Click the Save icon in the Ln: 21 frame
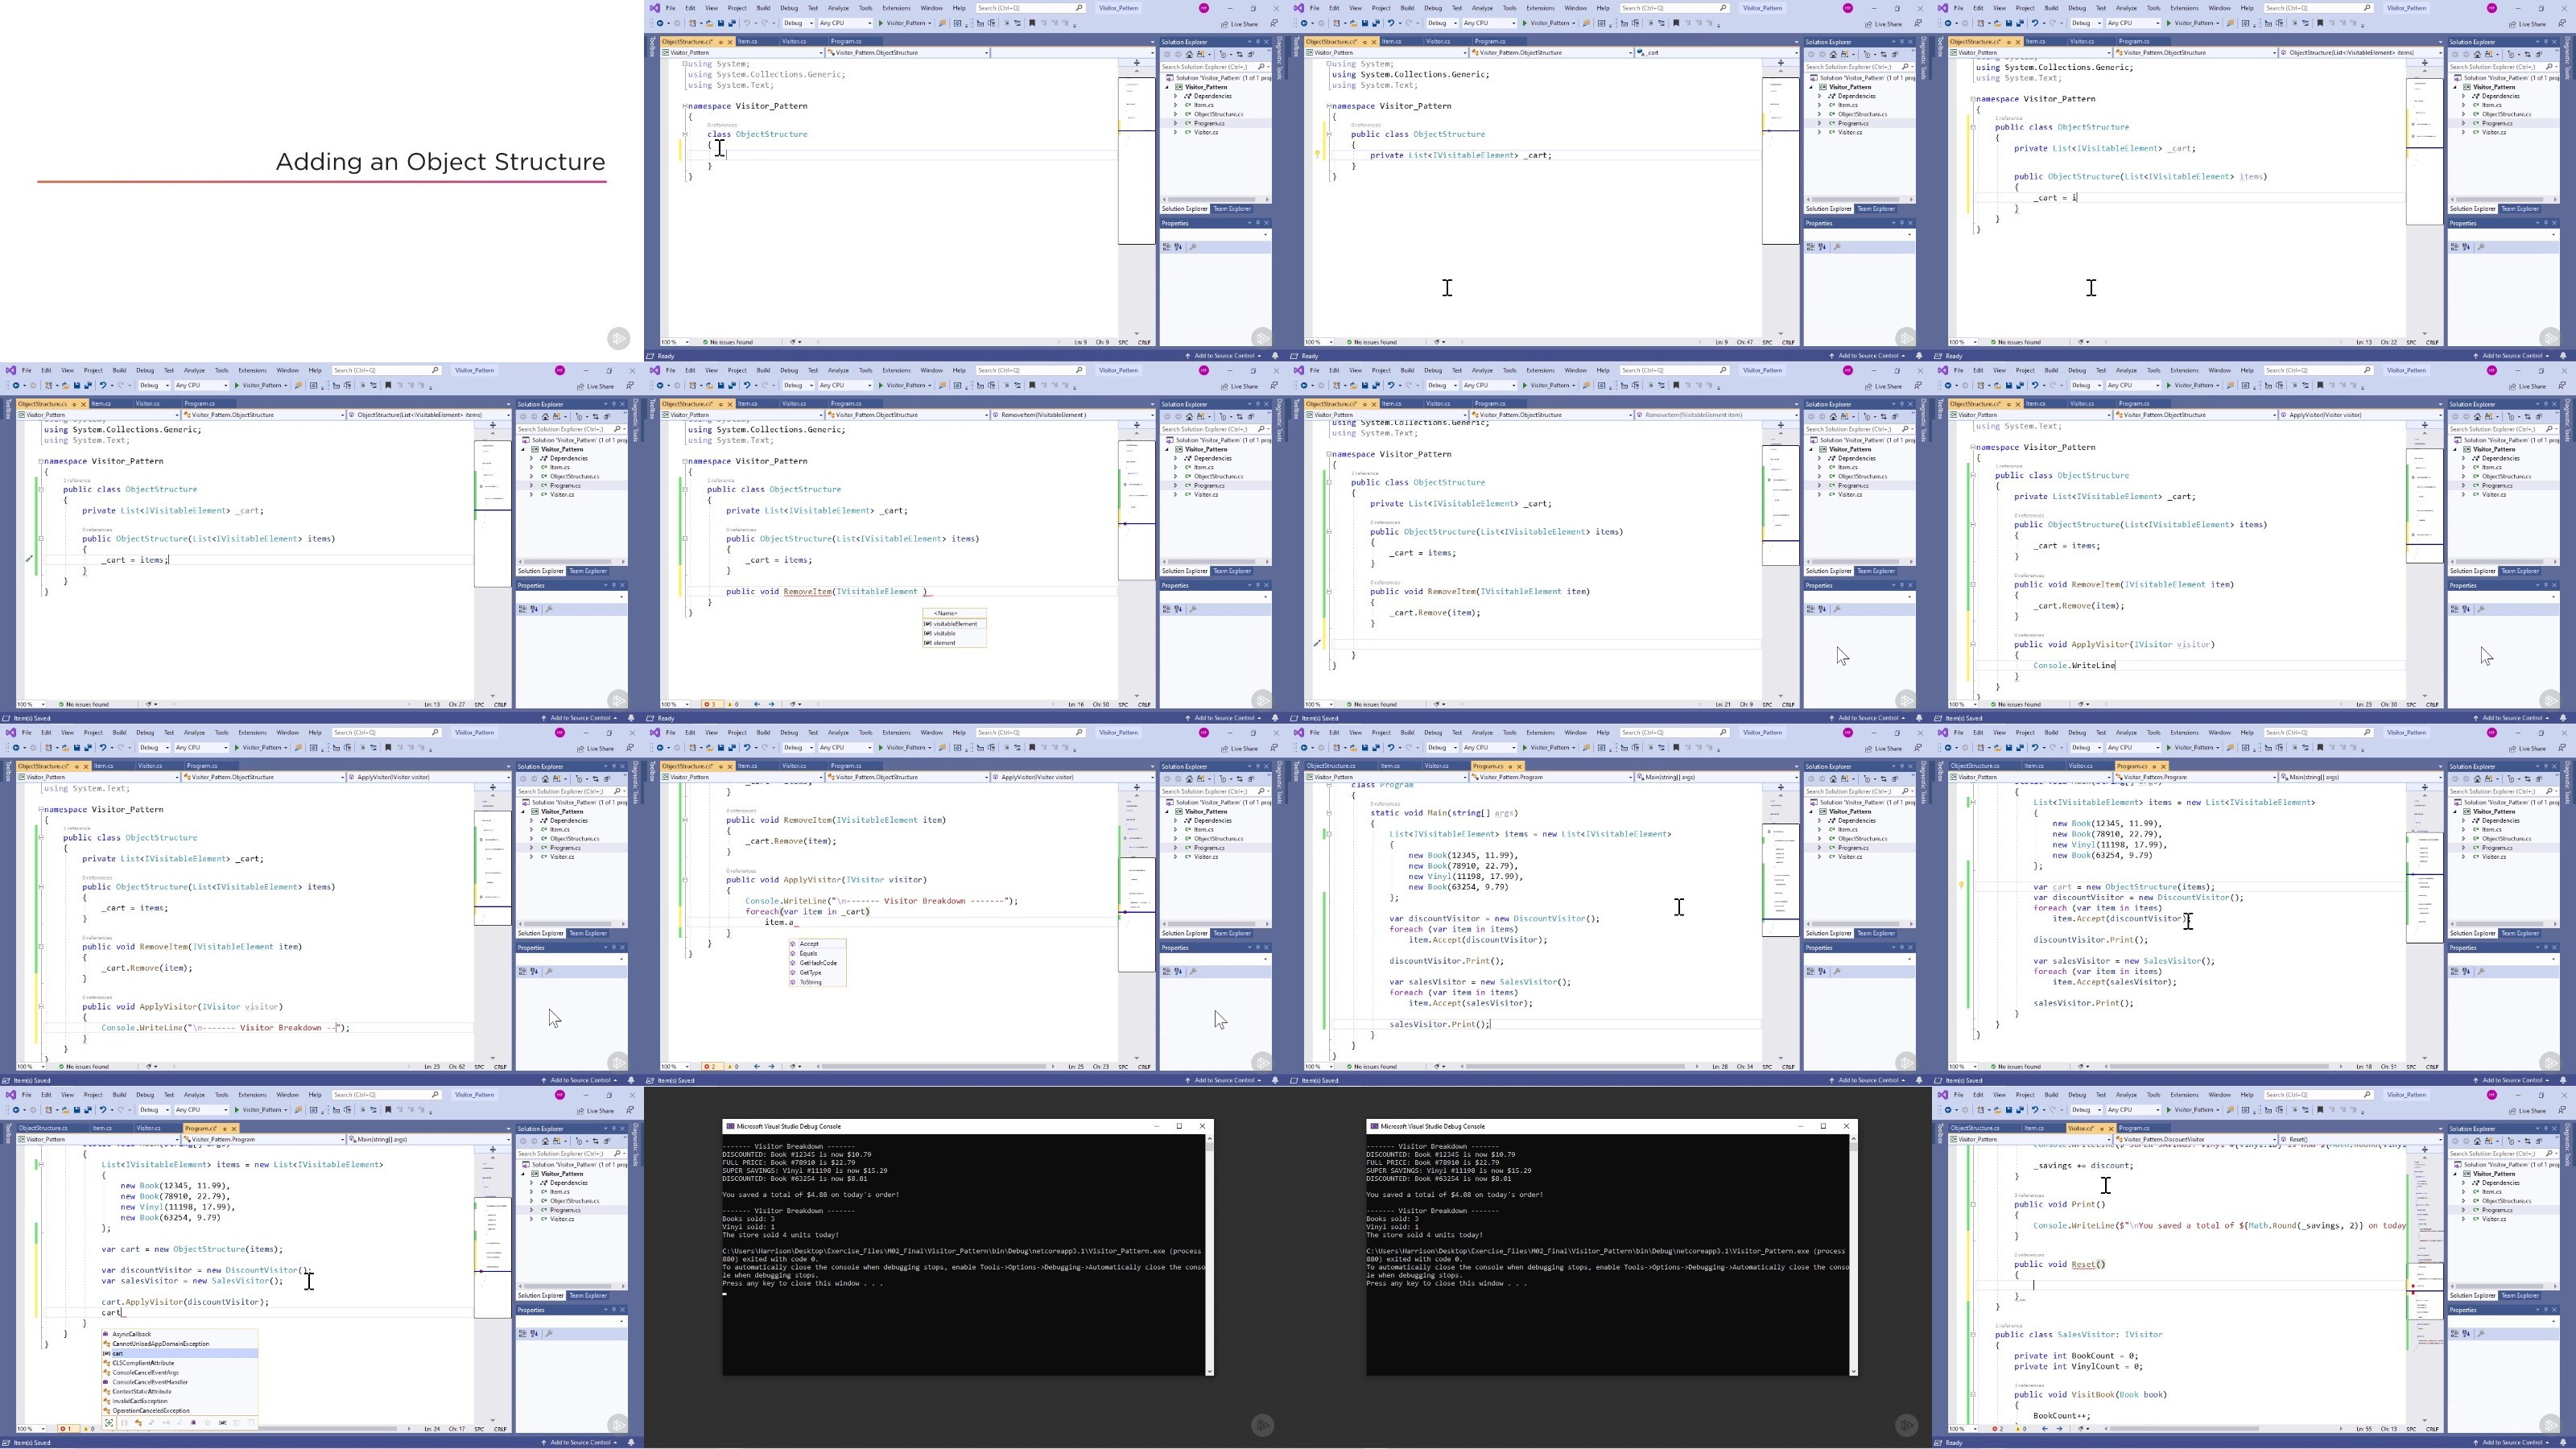 1366,385
